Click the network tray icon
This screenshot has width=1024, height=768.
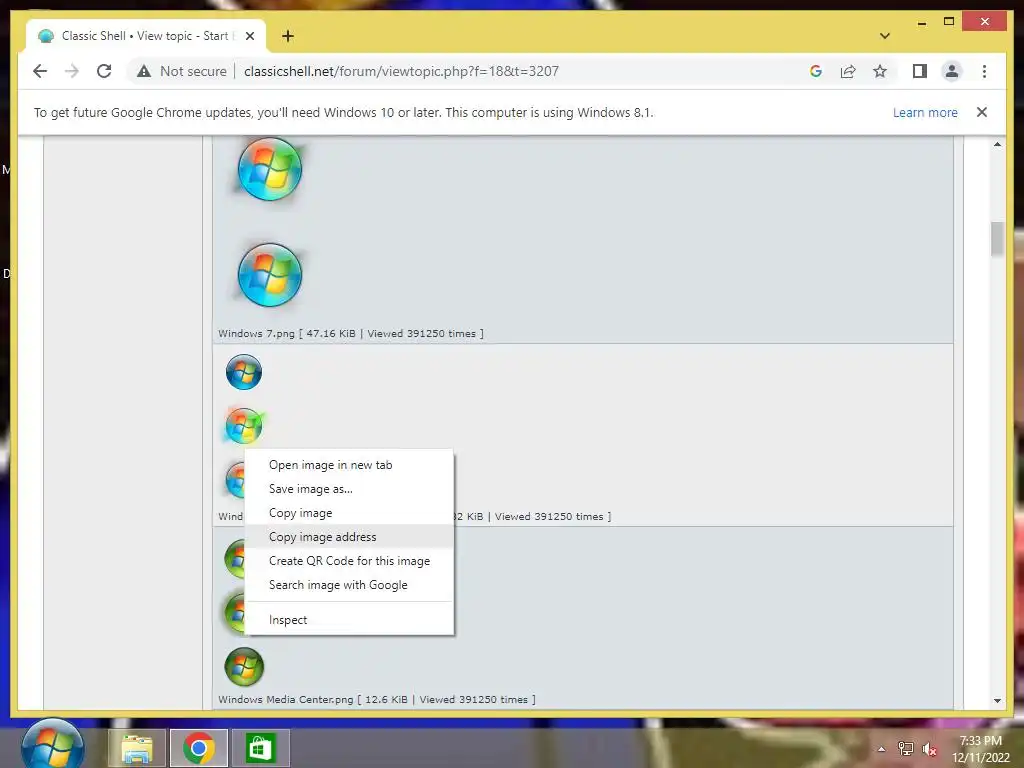(x=906, y=749)
